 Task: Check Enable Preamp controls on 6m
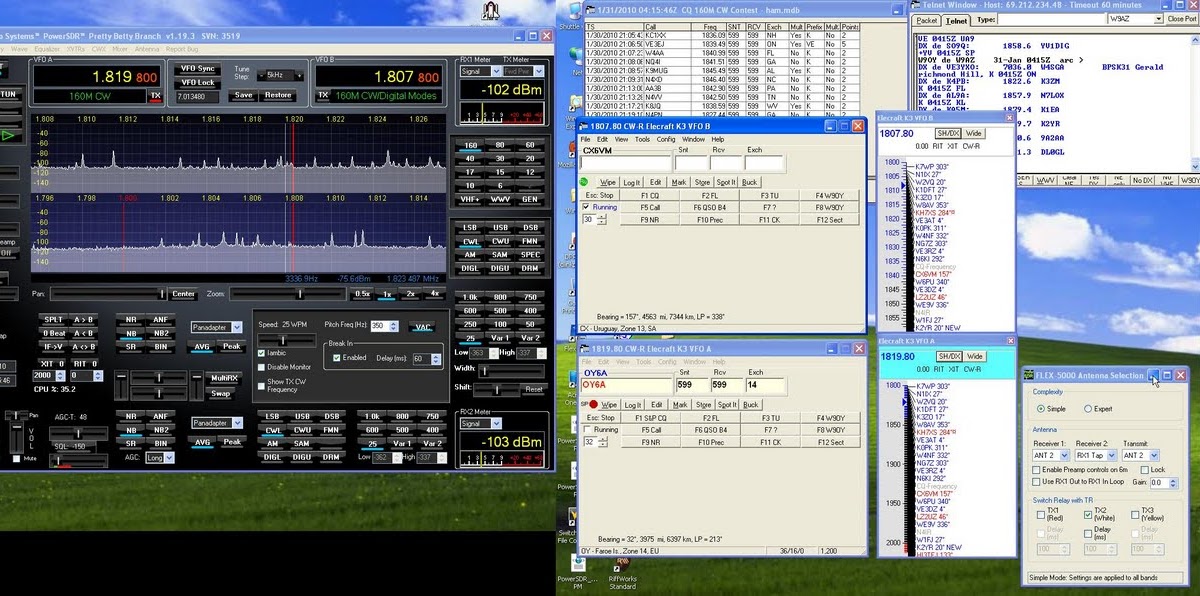[x=1037, y=469]
